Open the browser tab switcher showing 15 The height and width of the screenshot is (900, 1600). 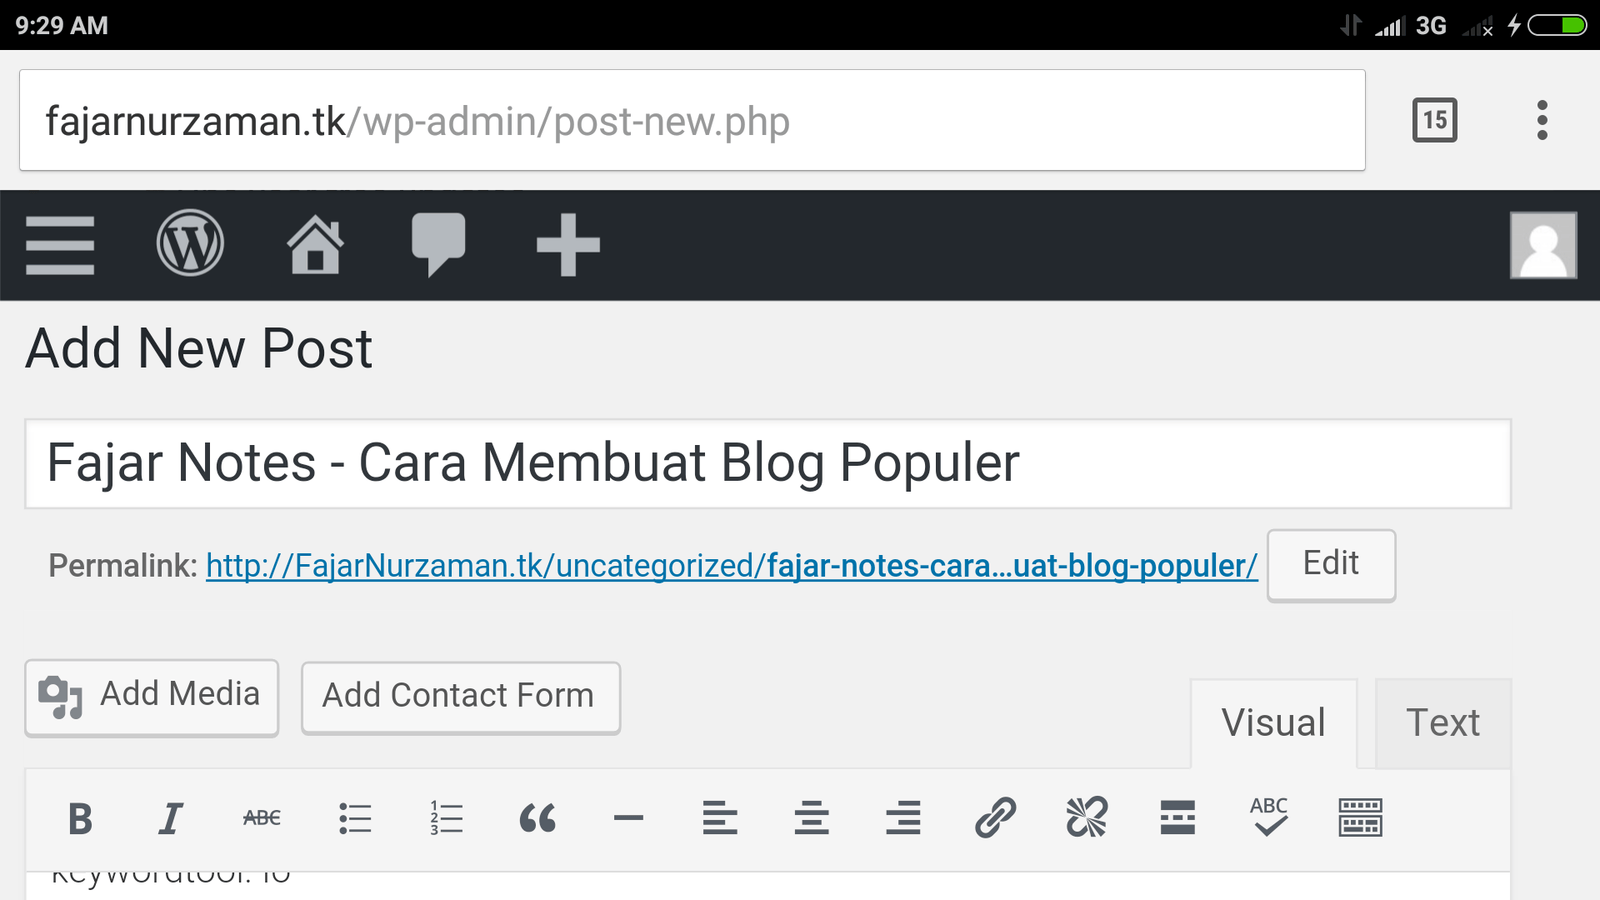point(1435,120)
